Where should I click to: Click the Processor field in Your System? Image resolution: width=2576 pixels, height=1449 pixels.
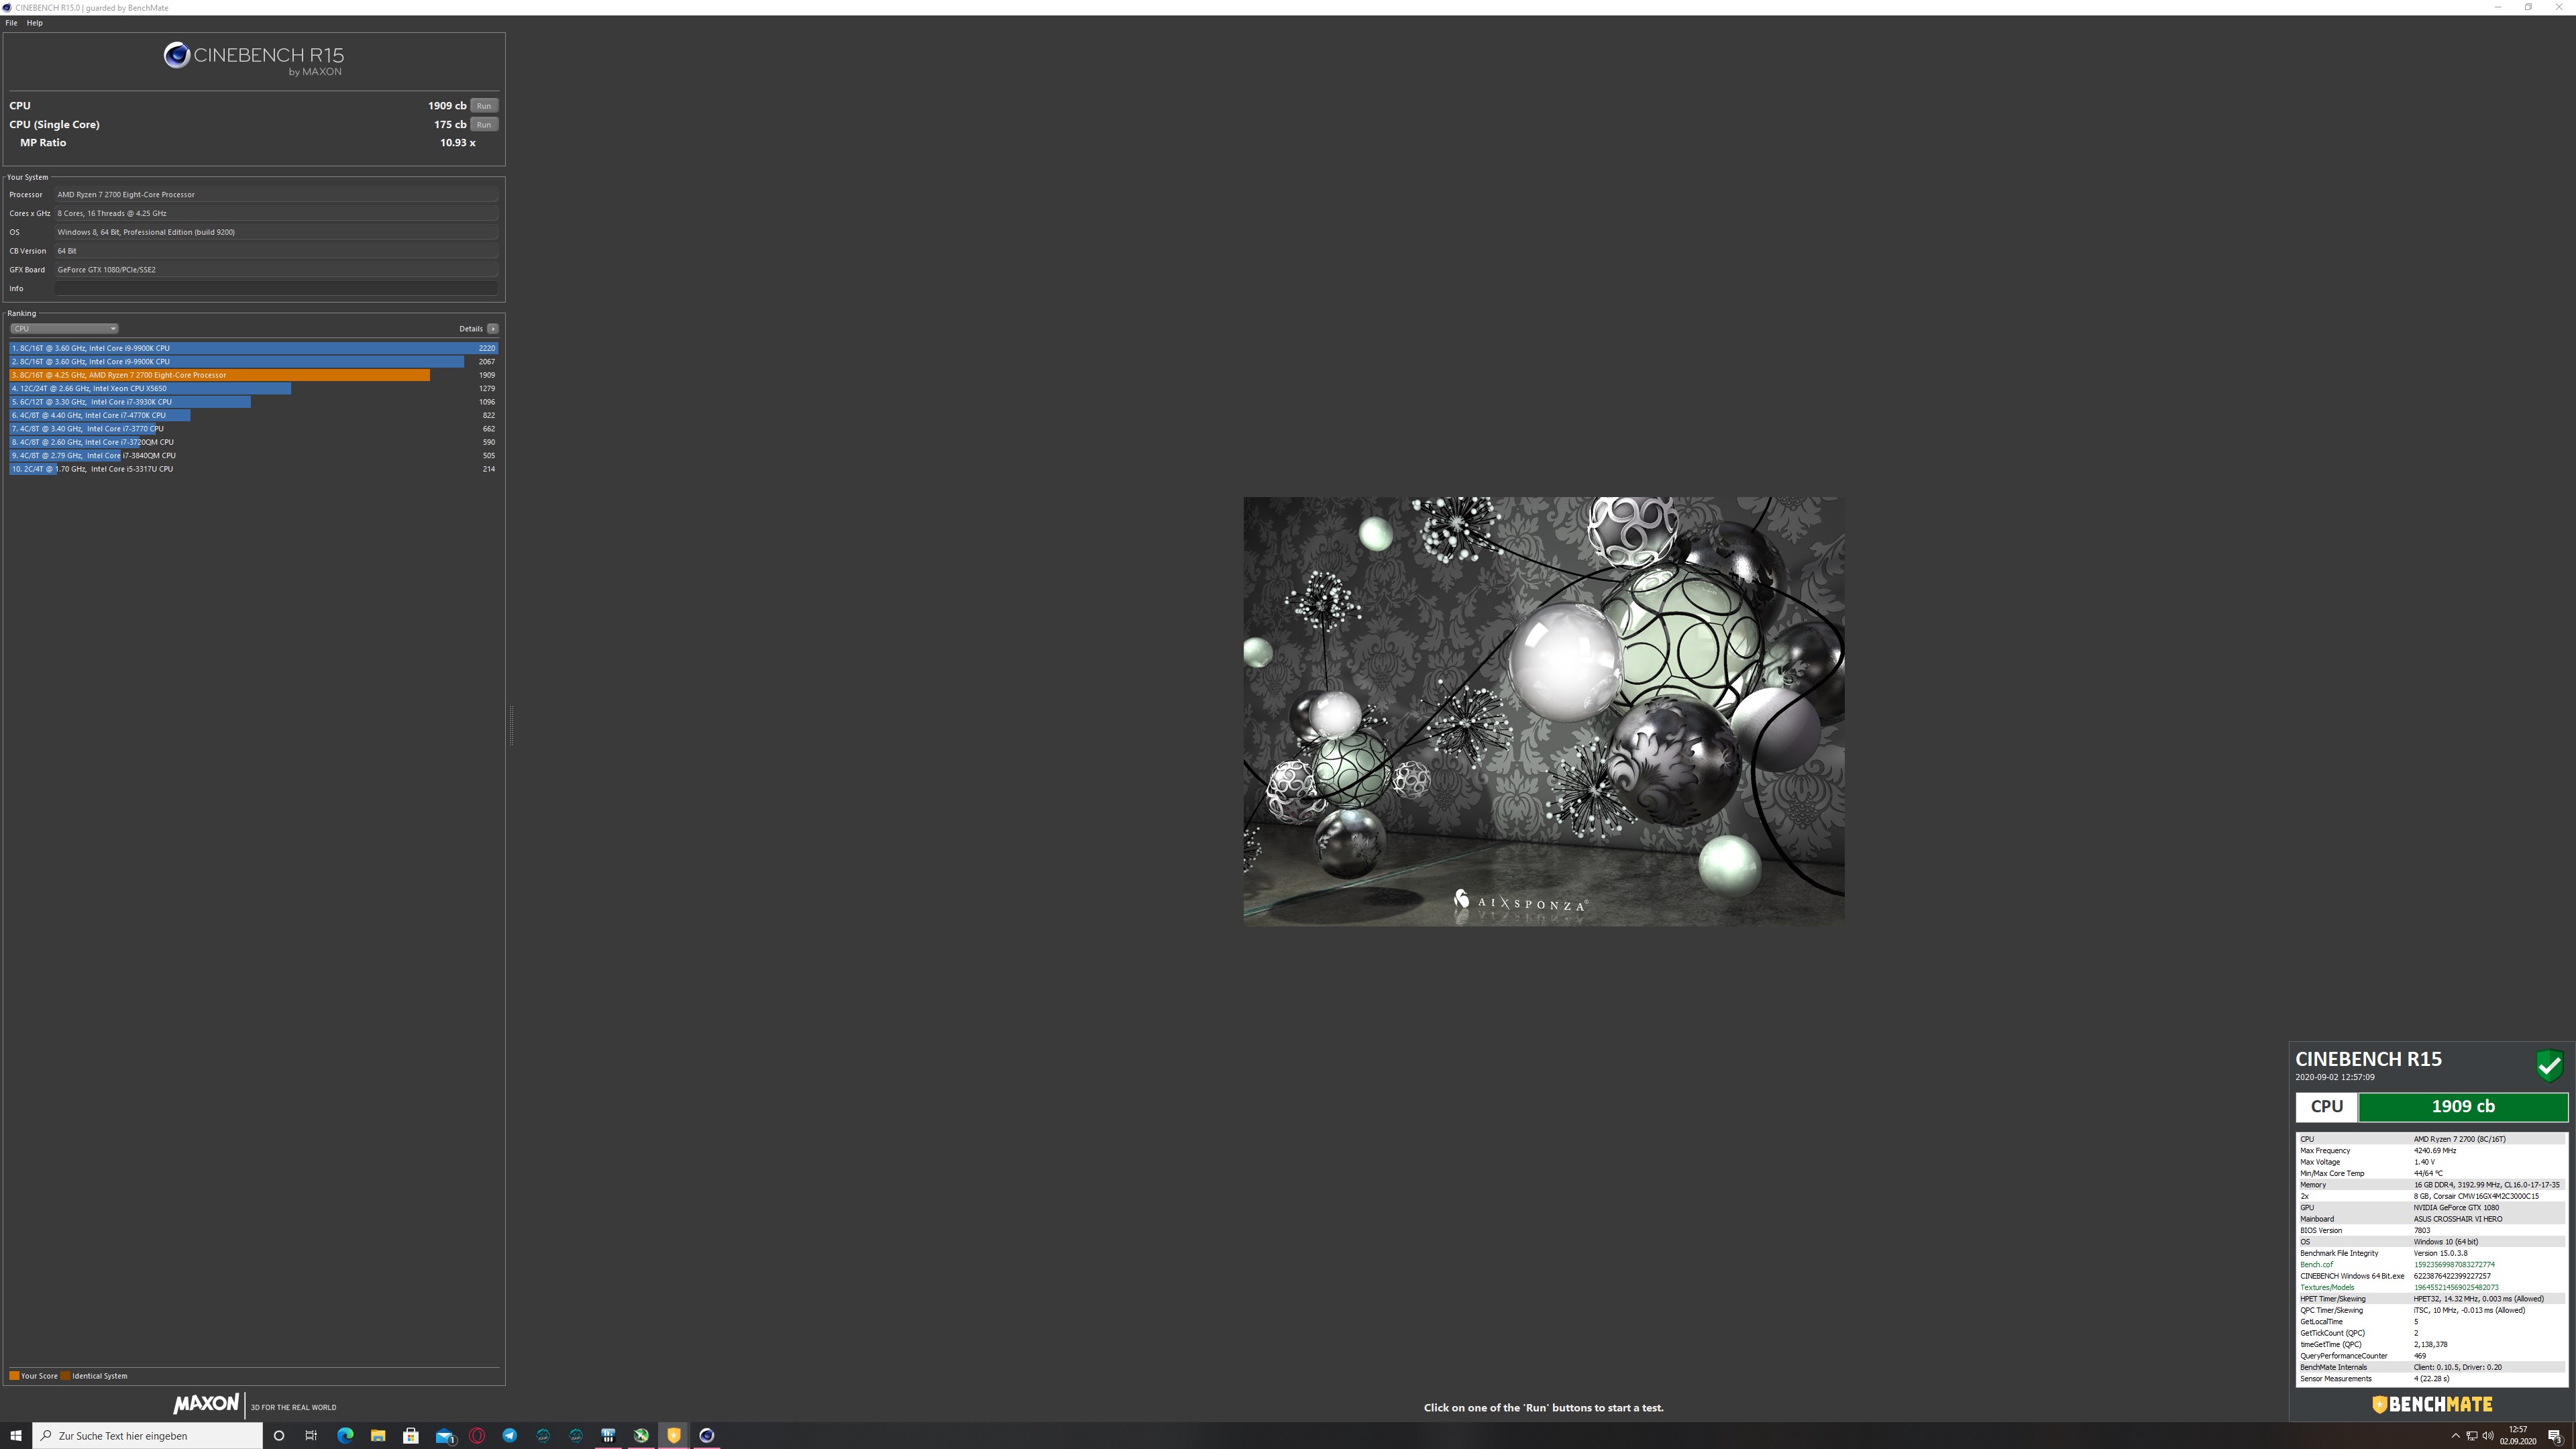click(276, 195)
